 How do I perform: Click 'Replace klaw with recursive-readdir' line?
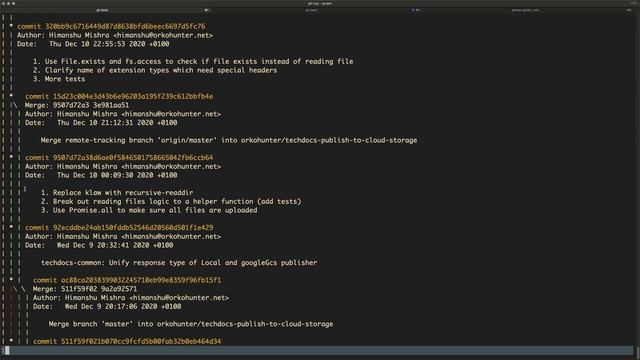(x=117, y=193)
